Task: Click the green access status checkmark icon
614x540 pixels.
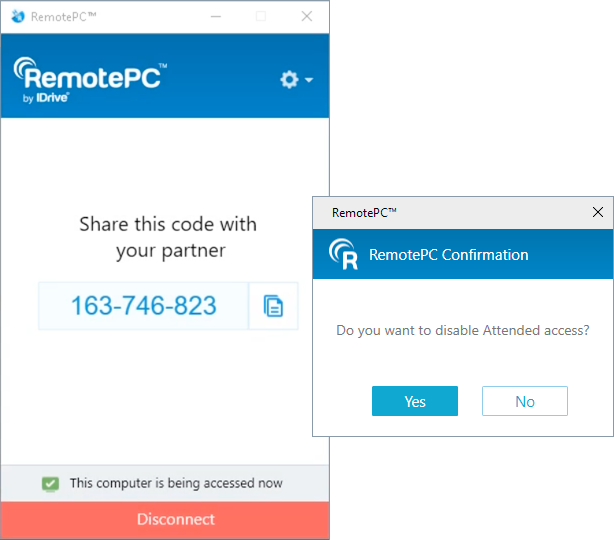Action: pyautogui.click(x=50, y=484)
